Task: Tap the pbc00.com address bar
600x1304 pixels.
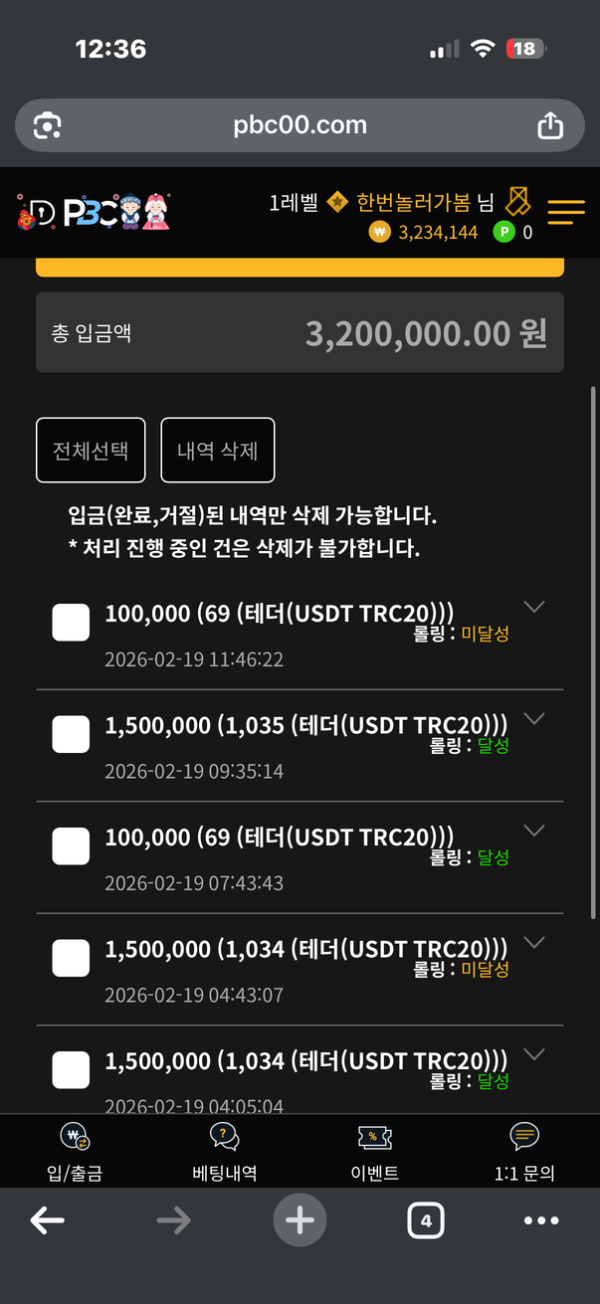Action: (300, 126)
